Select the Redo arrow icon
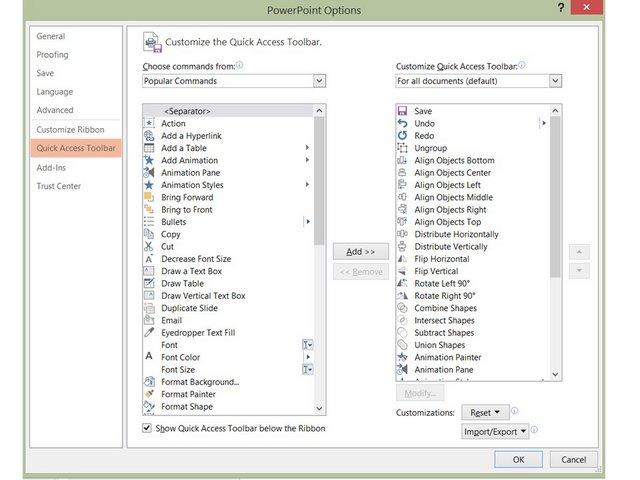This screenshot has width=640, height=480. point(402,136)
